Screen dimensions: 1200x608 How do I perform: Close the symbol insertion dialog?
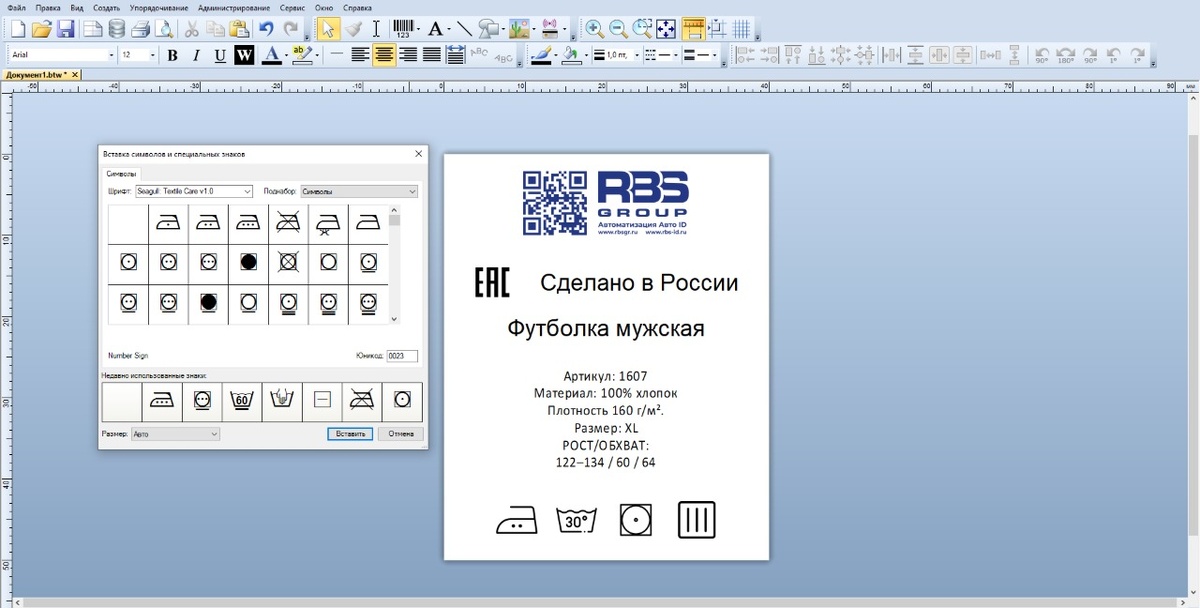[x=418, y=154]
